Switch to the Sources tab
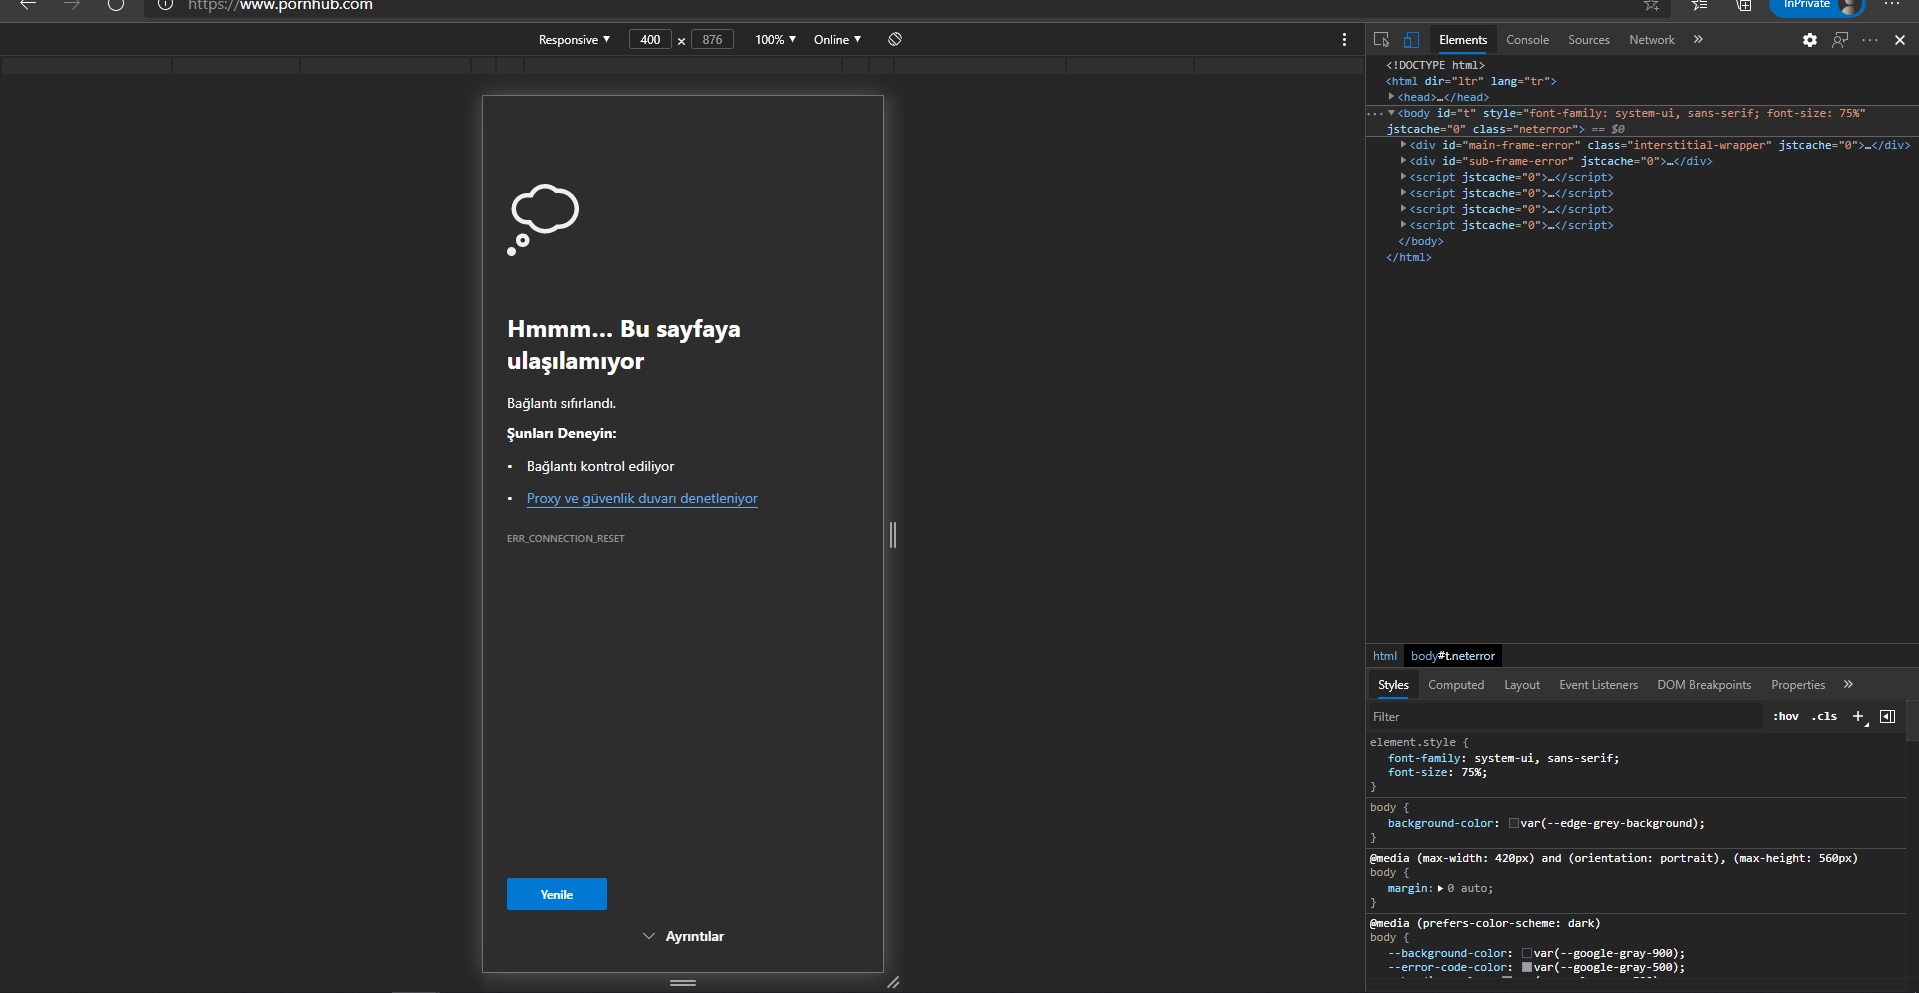 [x=1589, y=40]
